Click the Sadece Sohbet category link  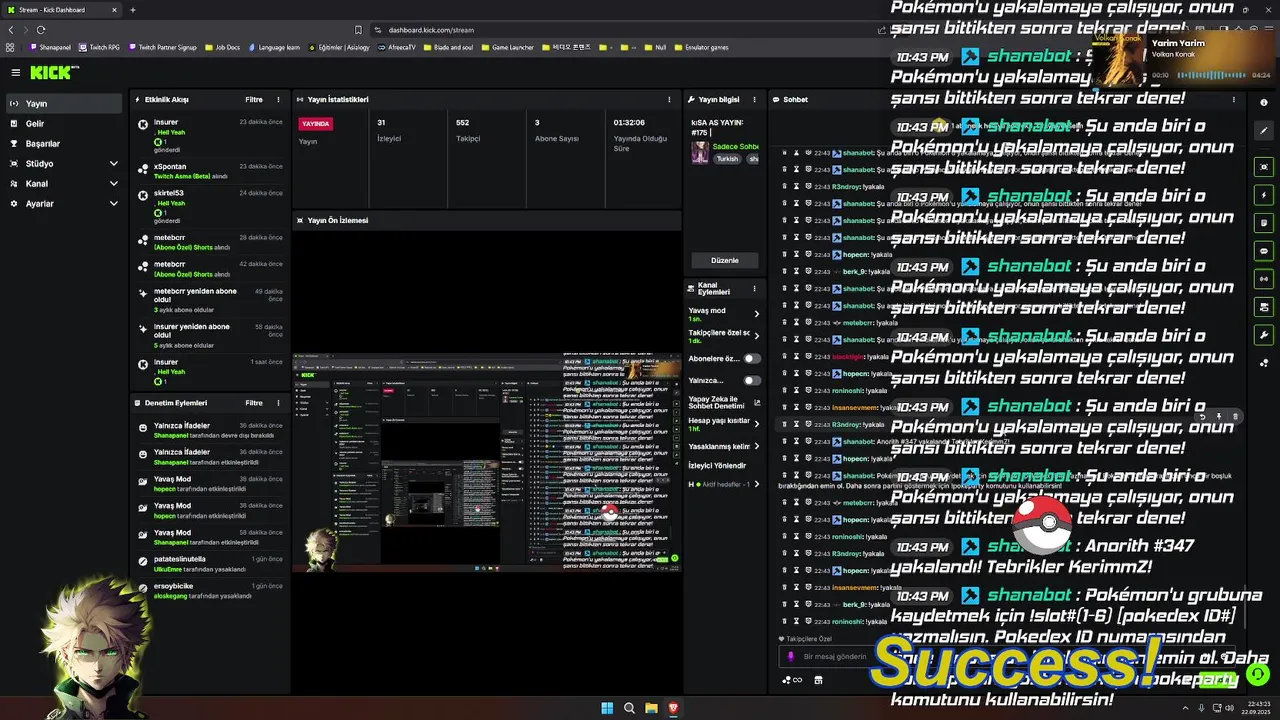coord(735,146)
